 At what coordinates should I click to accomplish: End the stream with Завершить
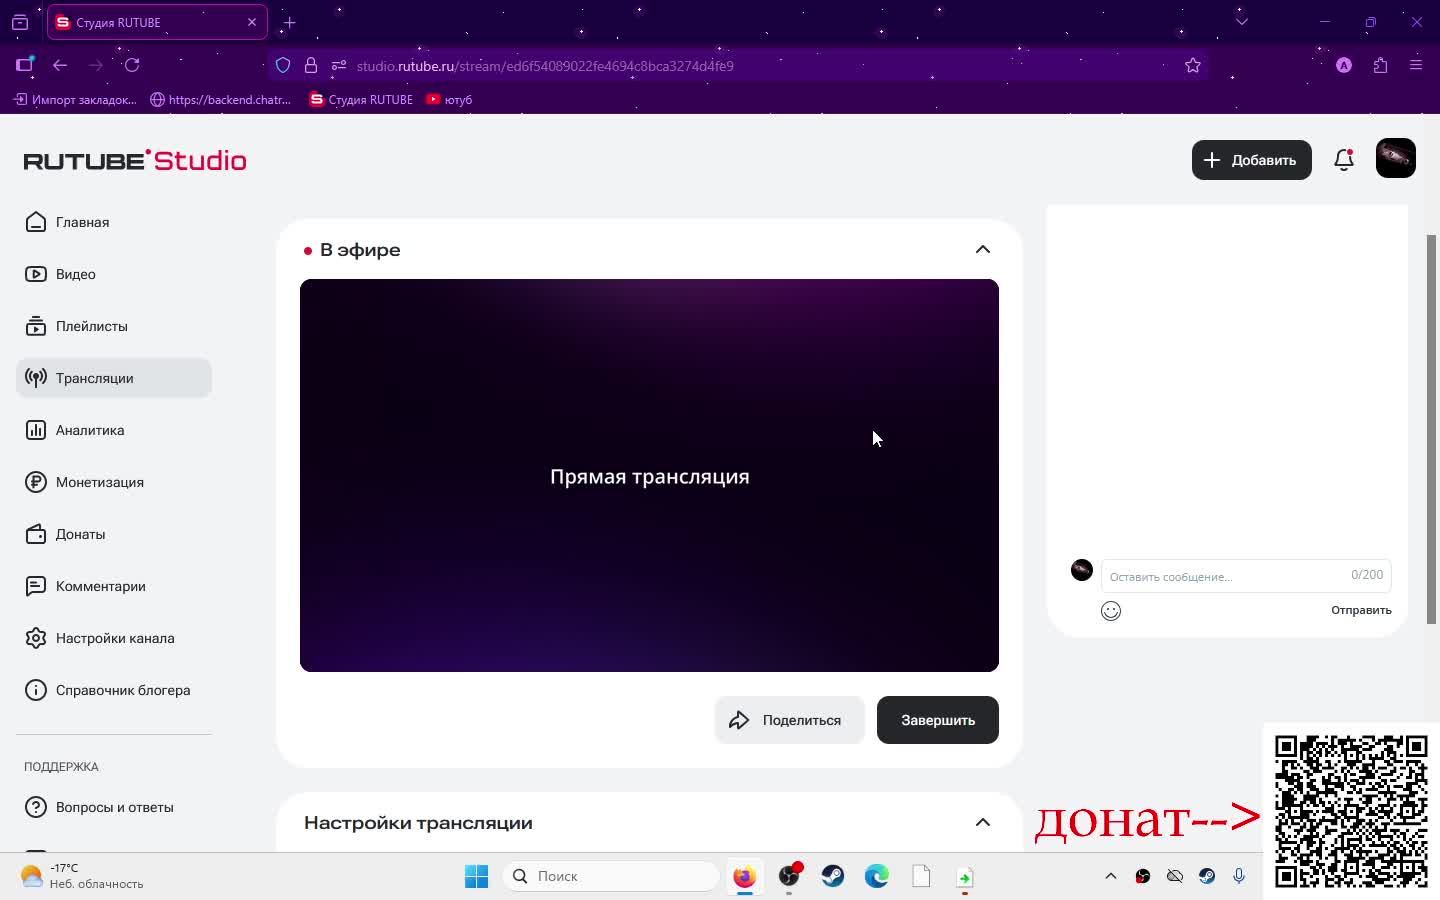coord(937,720)
